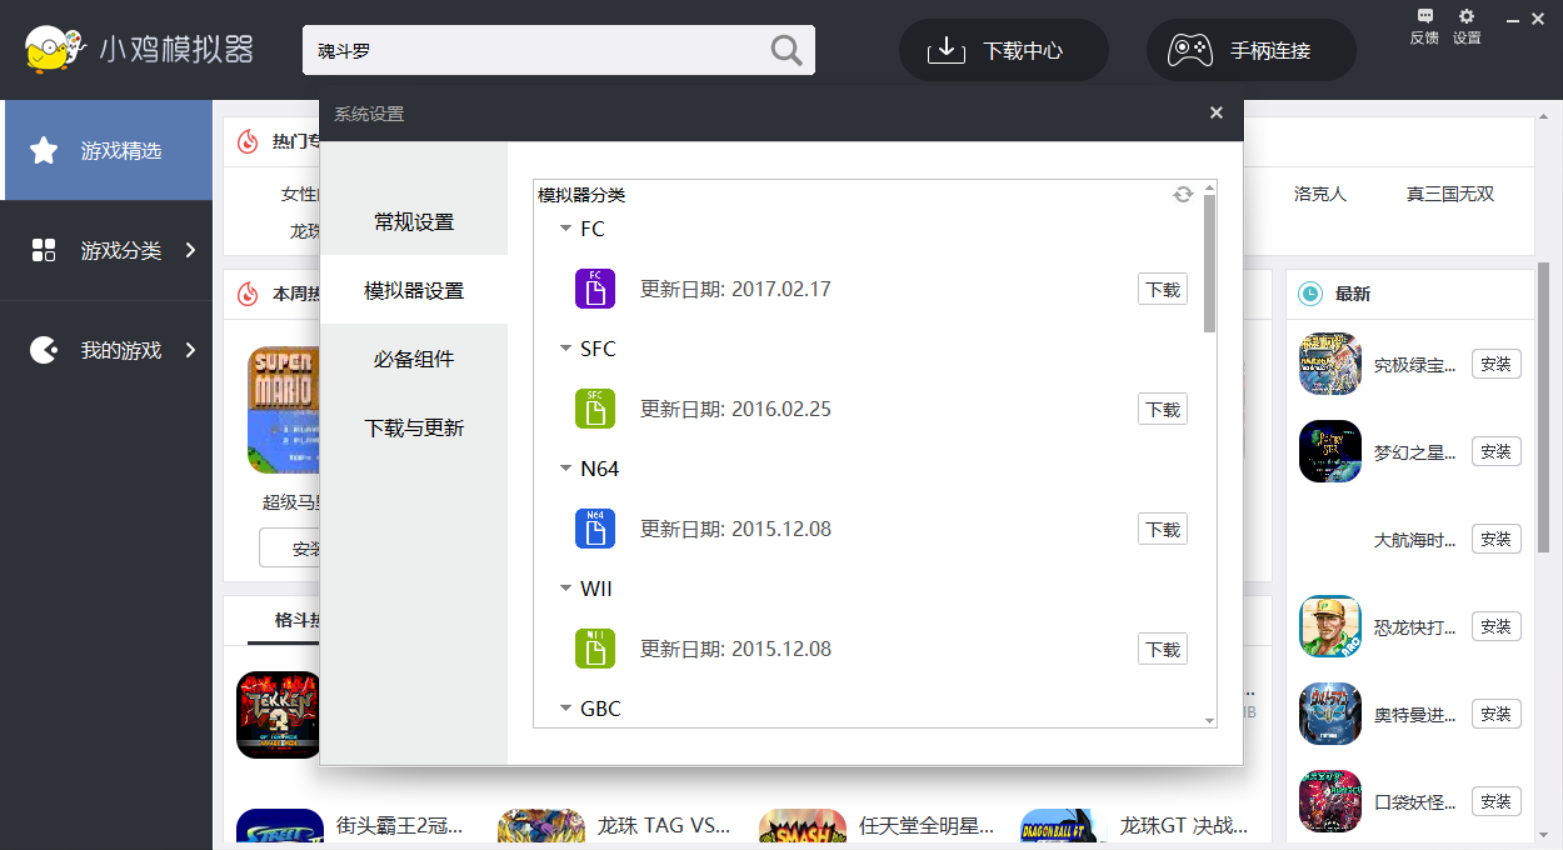Collapse the WII emulator category
Screen dimensions: 1563x850
[x=566, y=589]
